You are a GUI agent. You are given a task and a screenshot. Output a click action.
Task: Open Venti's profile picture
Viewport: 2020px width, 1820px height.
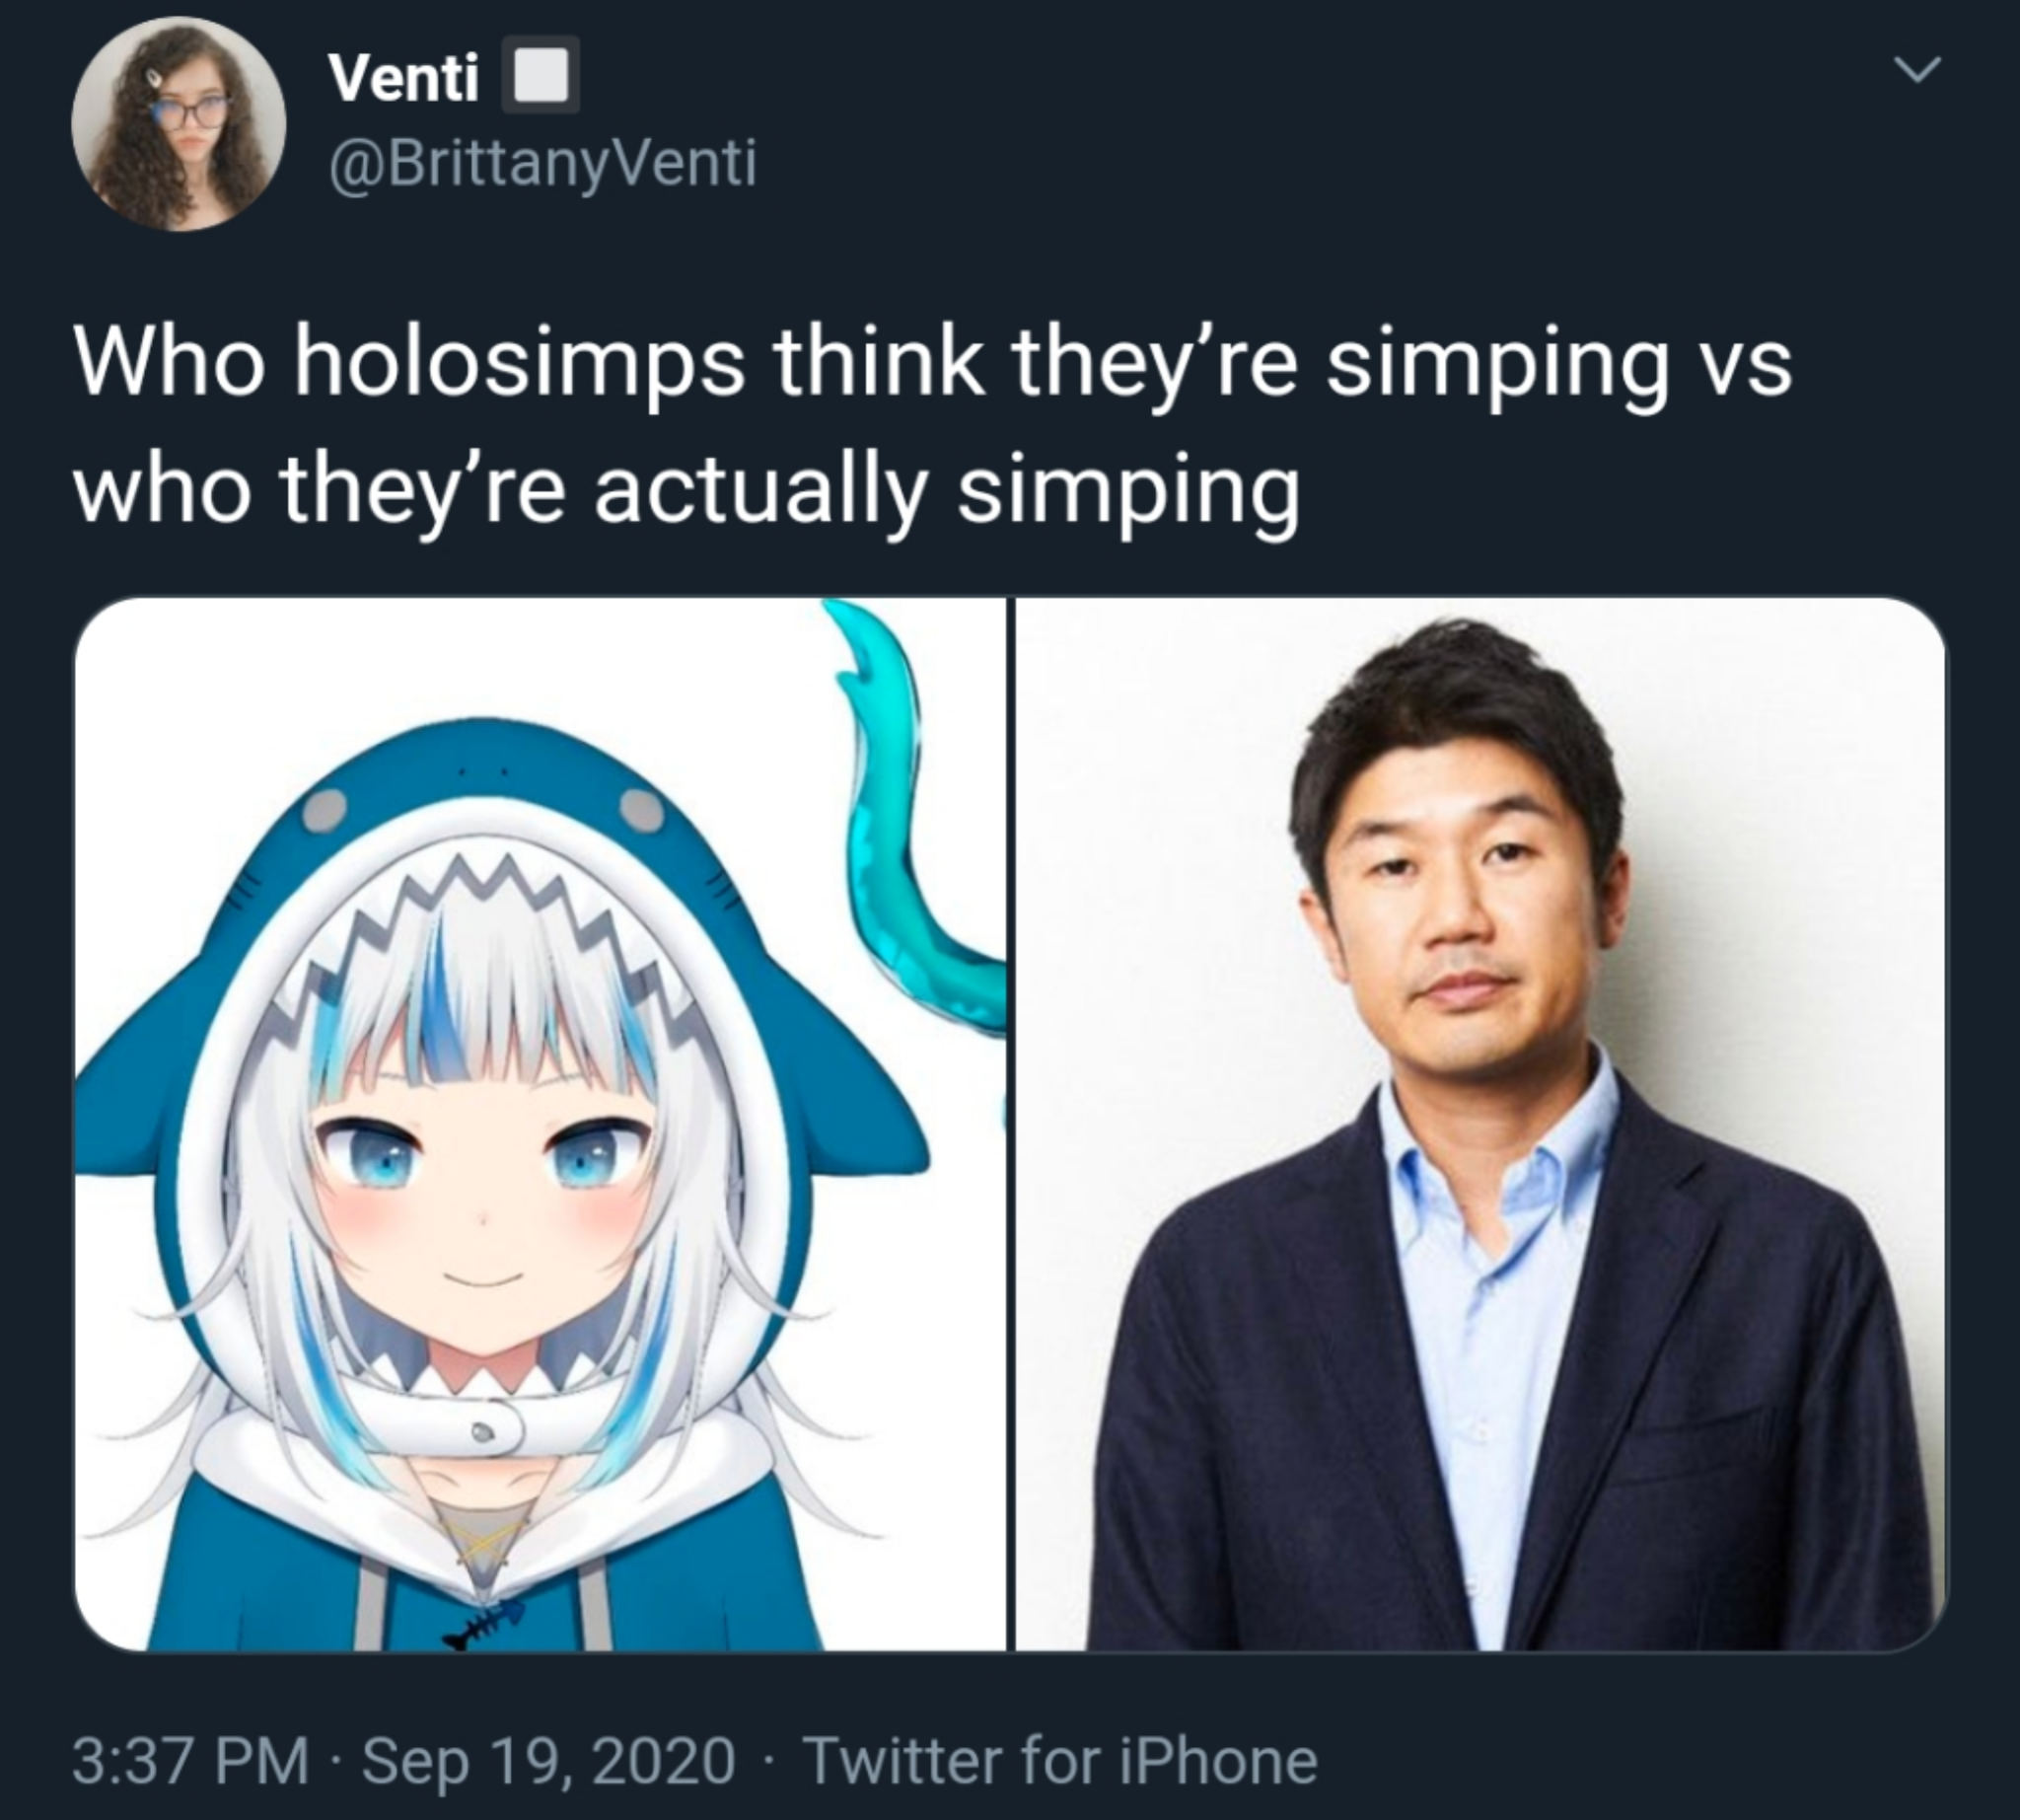tap(179, 125)
